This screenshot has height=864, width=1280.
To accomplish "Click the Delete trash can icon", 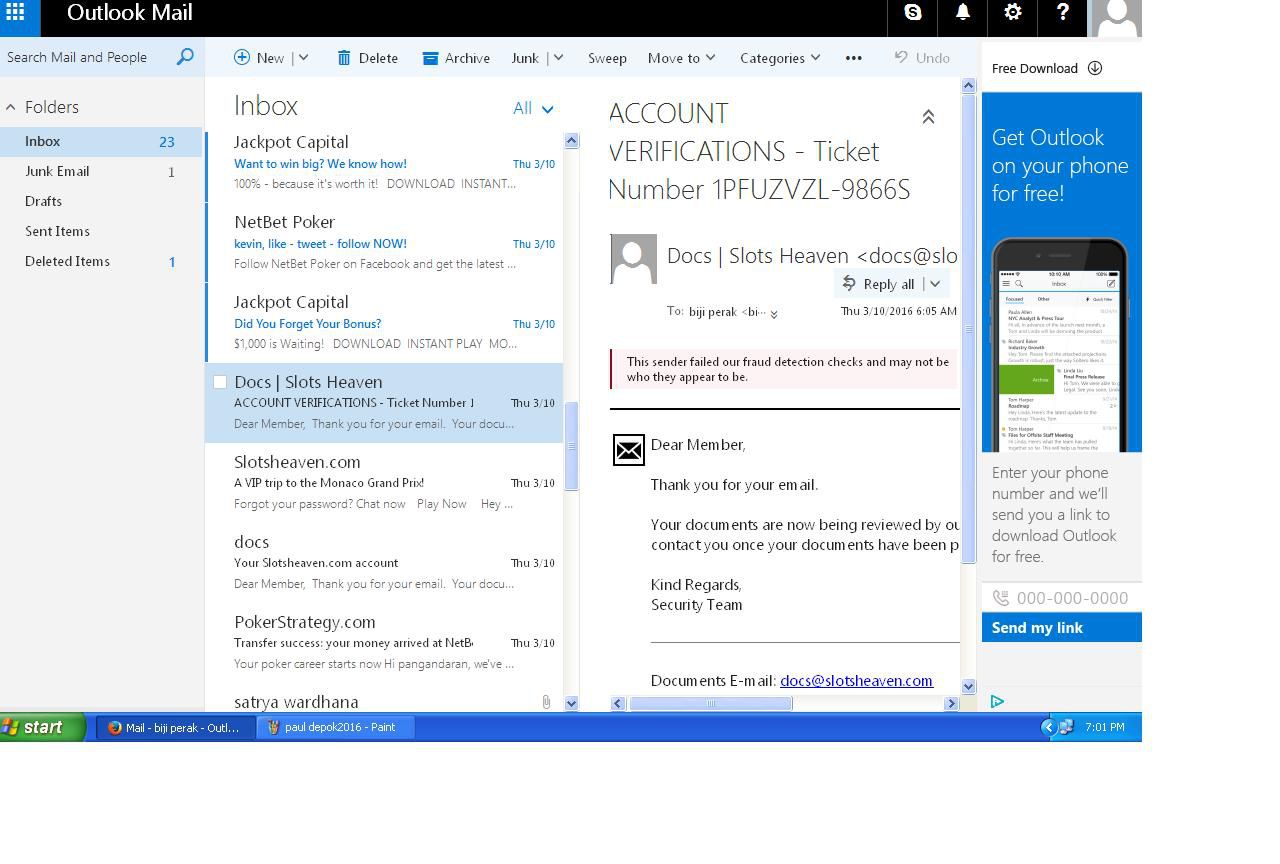I will click(344, 58).
